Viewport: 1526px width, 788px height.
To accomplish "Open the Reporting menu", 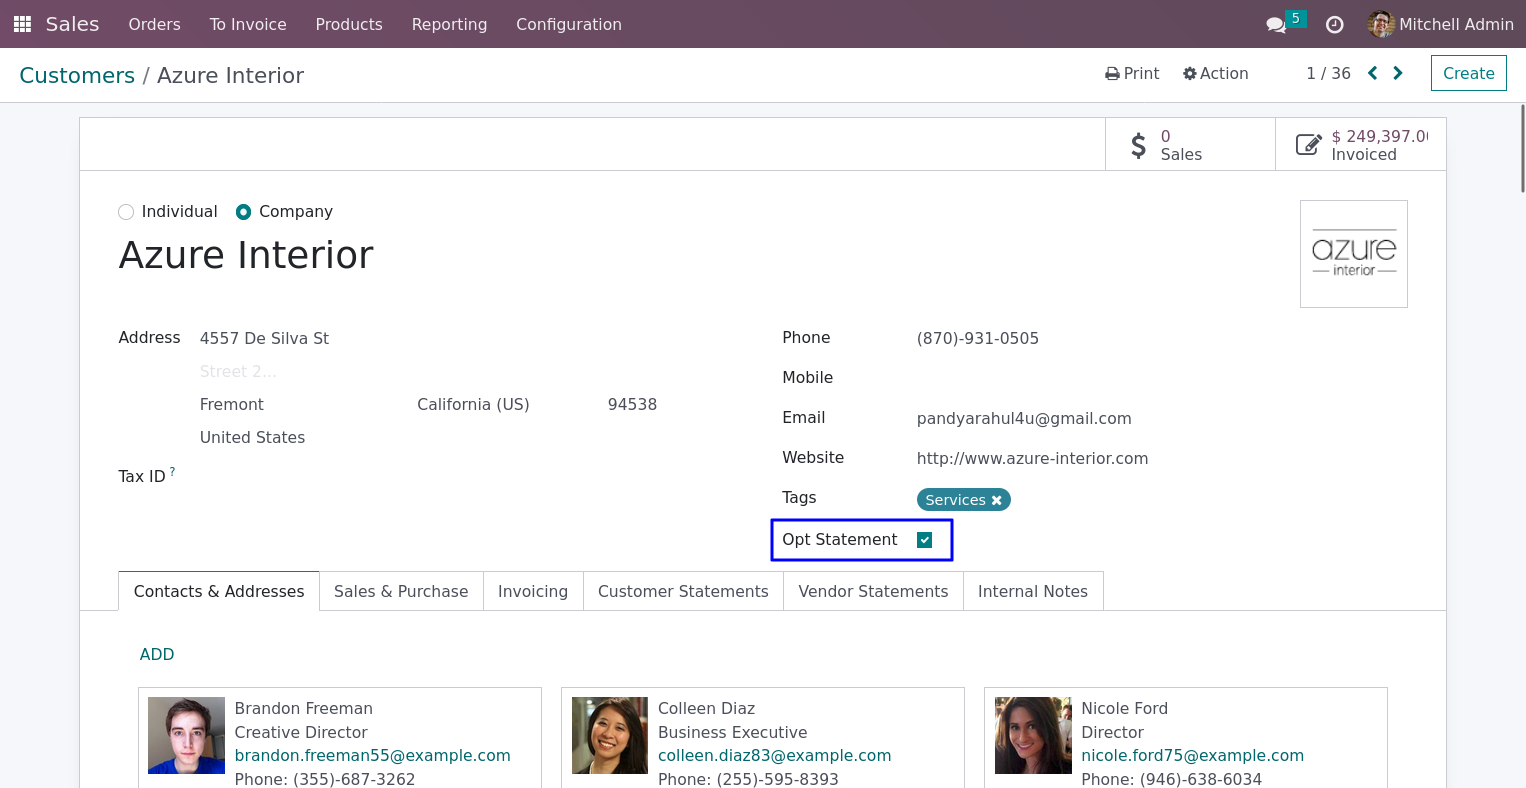I will (x=450, y=24).
